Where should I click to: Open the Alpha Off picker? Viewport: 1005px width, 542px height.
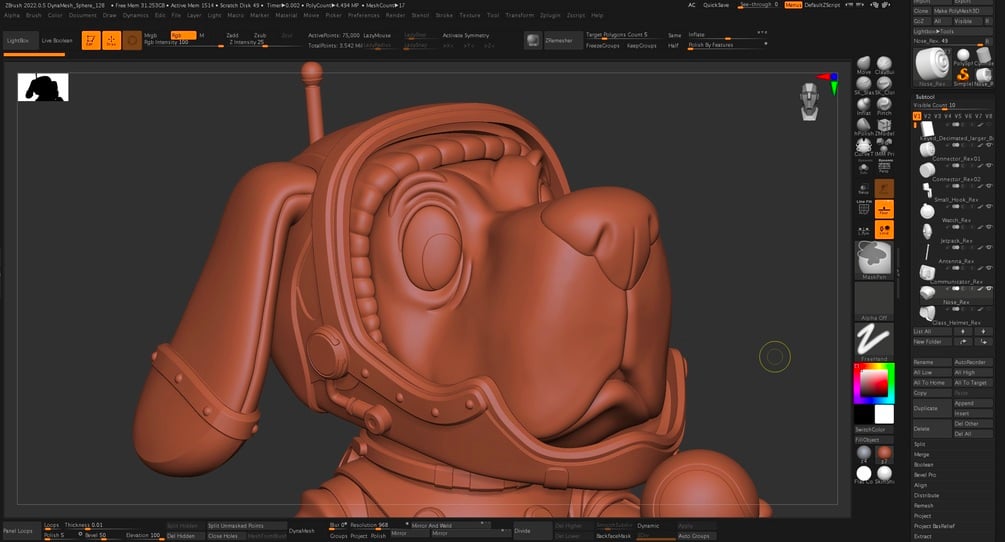tap(874, 301)
